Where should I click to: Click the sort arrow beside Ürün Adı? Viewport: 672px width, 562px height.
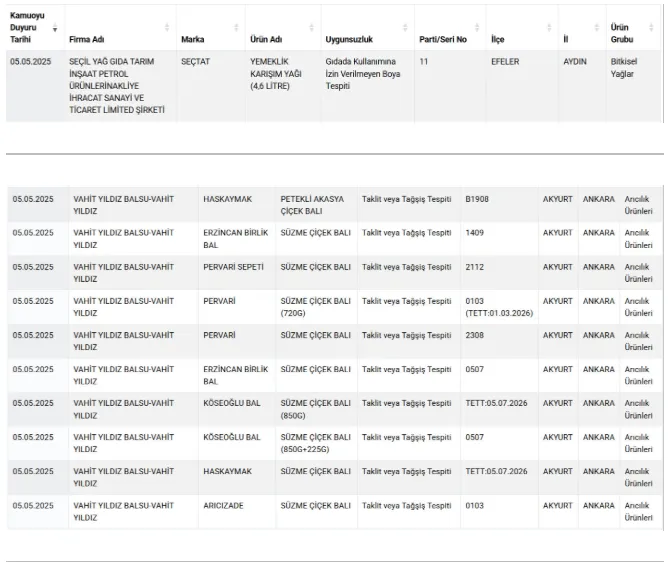coord(313,28)
